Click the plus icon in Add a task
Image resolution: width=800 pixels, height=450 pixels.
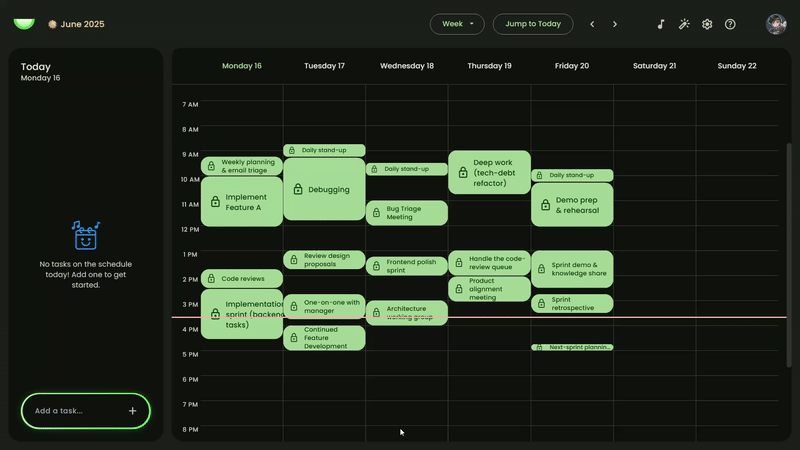click(132, 411)
